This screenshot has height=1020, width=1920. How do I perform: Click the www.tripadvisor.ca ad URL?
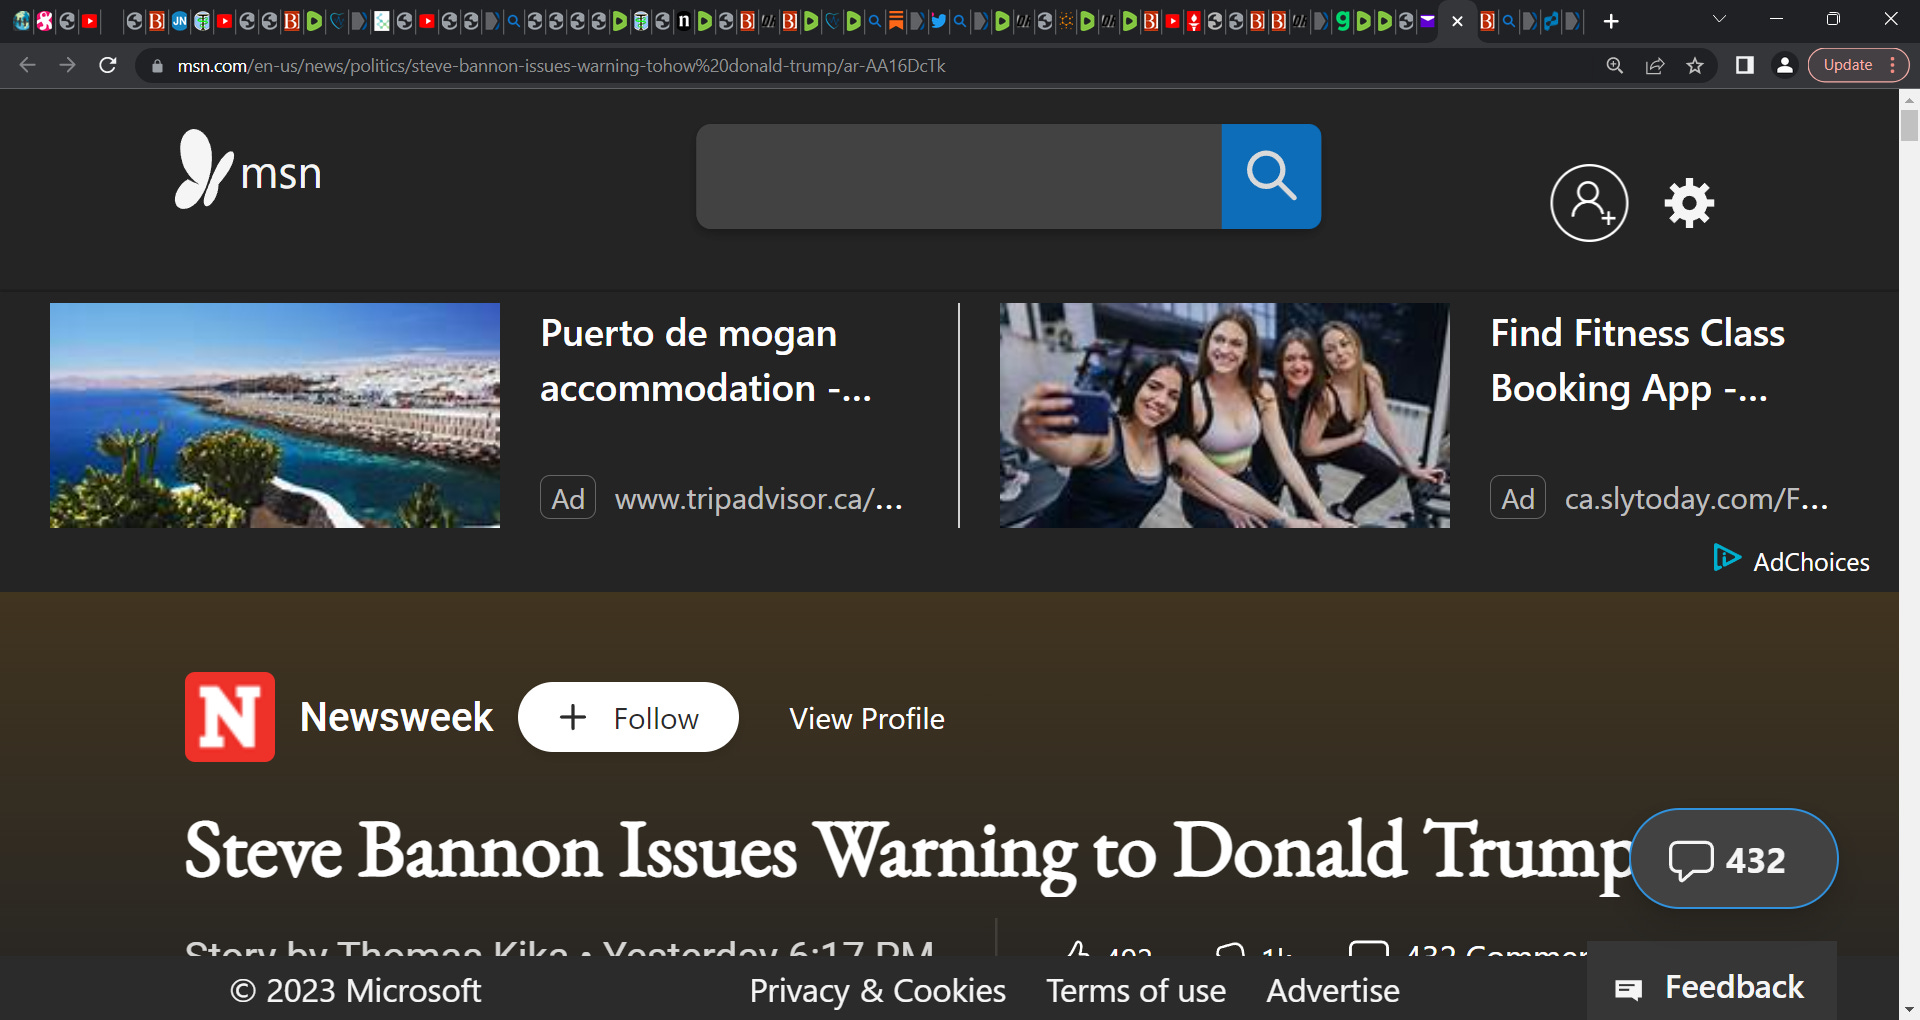(x=758, y=498)
